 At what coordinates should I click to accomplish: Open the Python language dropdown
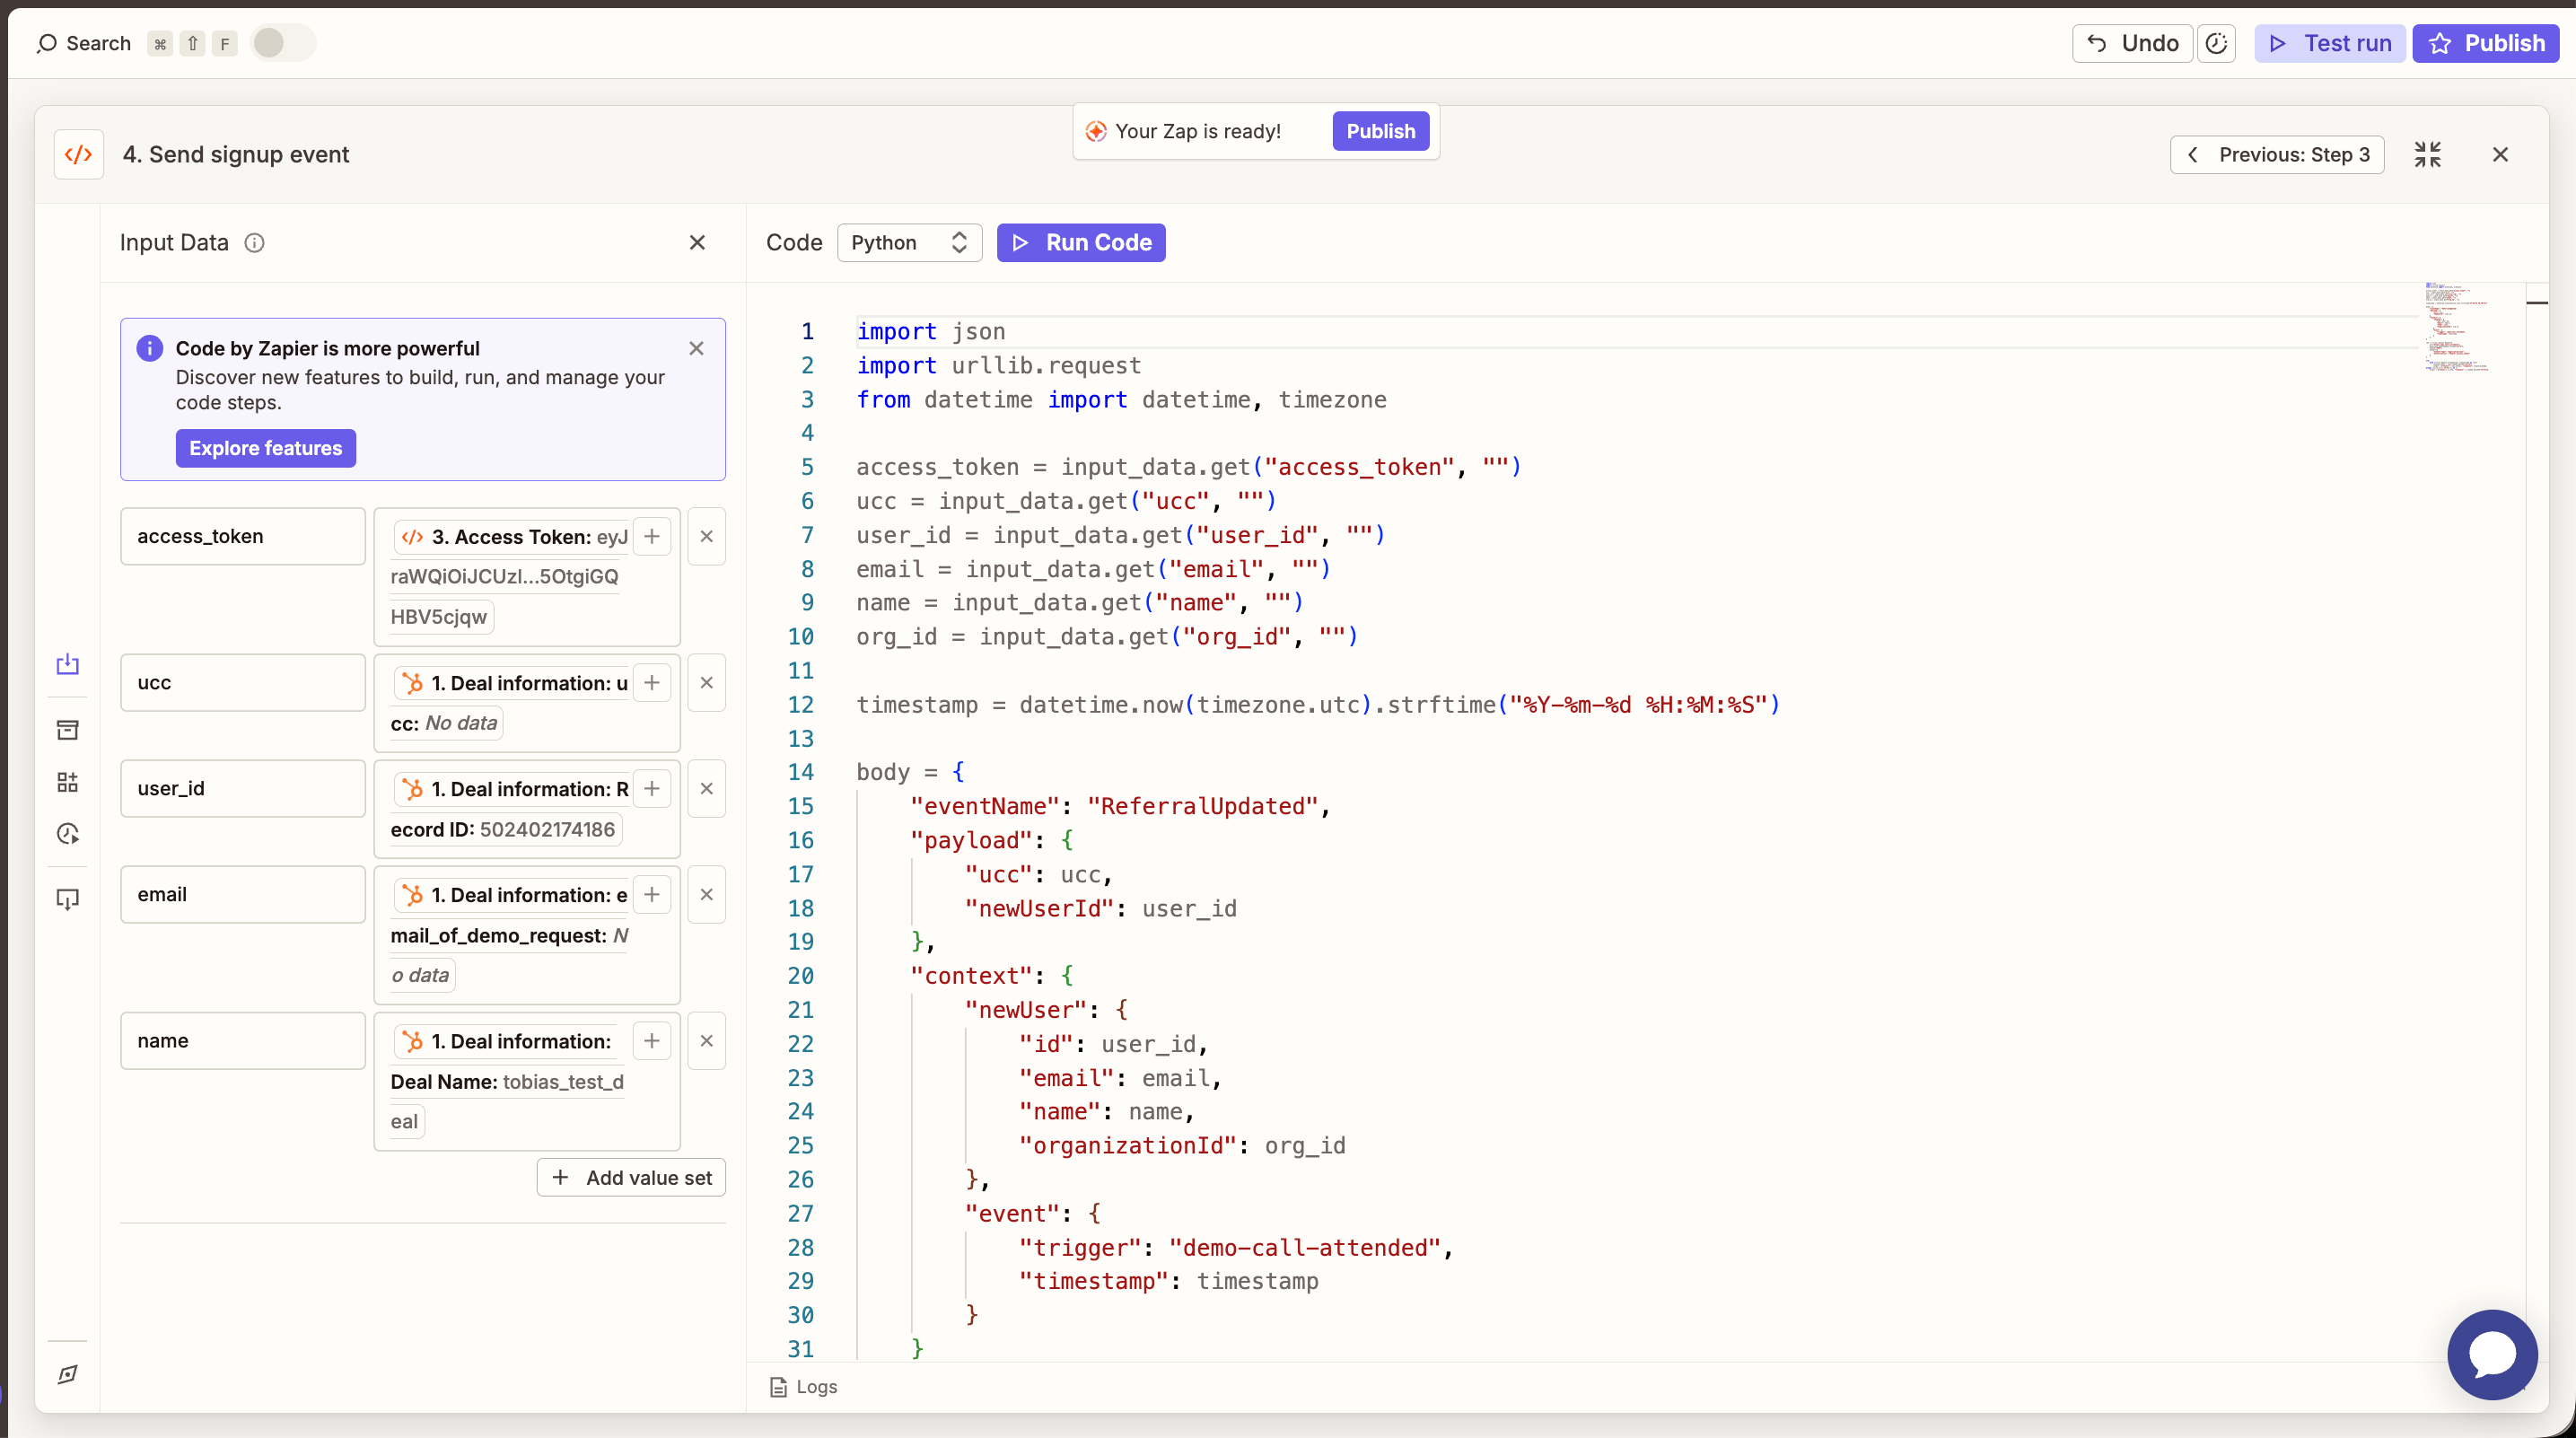coord(910,243)
